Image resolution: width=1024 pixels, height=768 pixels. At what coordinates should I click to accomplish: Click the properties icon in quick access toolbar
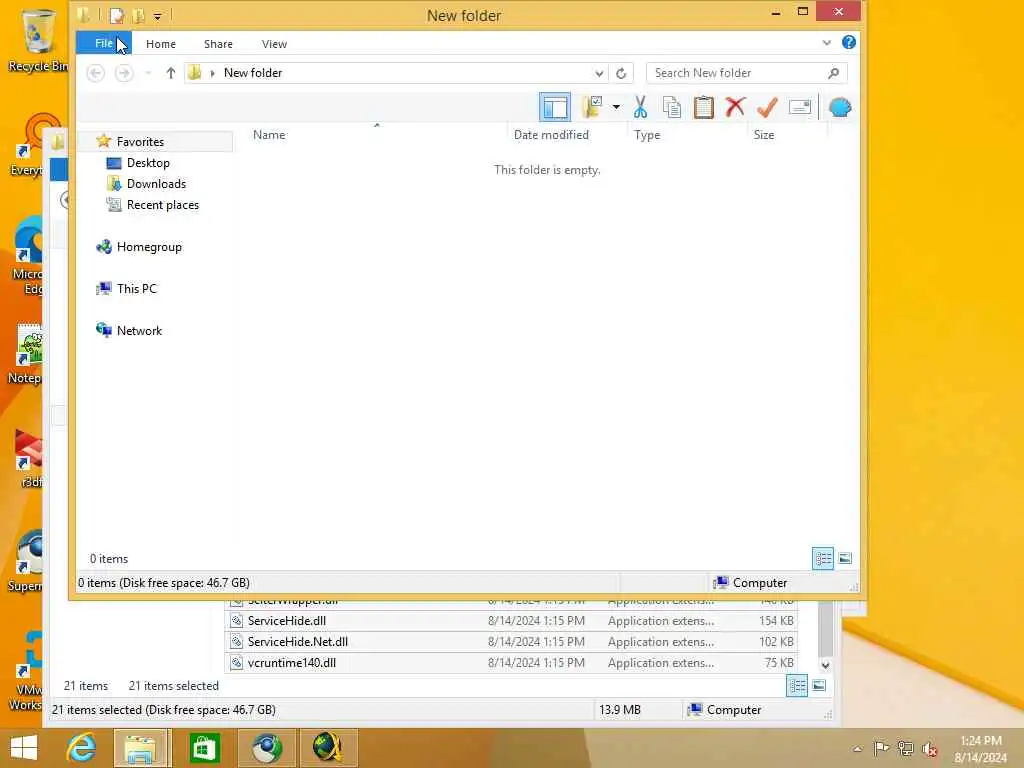[x=117, y=15]
